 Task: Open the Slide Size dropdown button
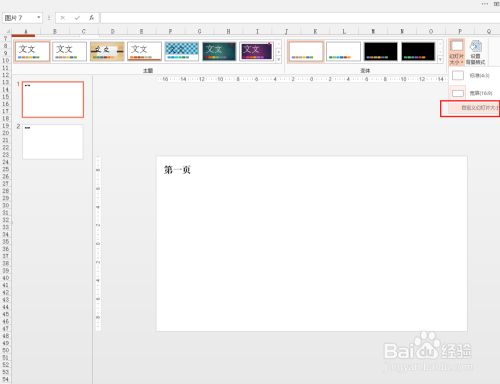click(456, 52)
